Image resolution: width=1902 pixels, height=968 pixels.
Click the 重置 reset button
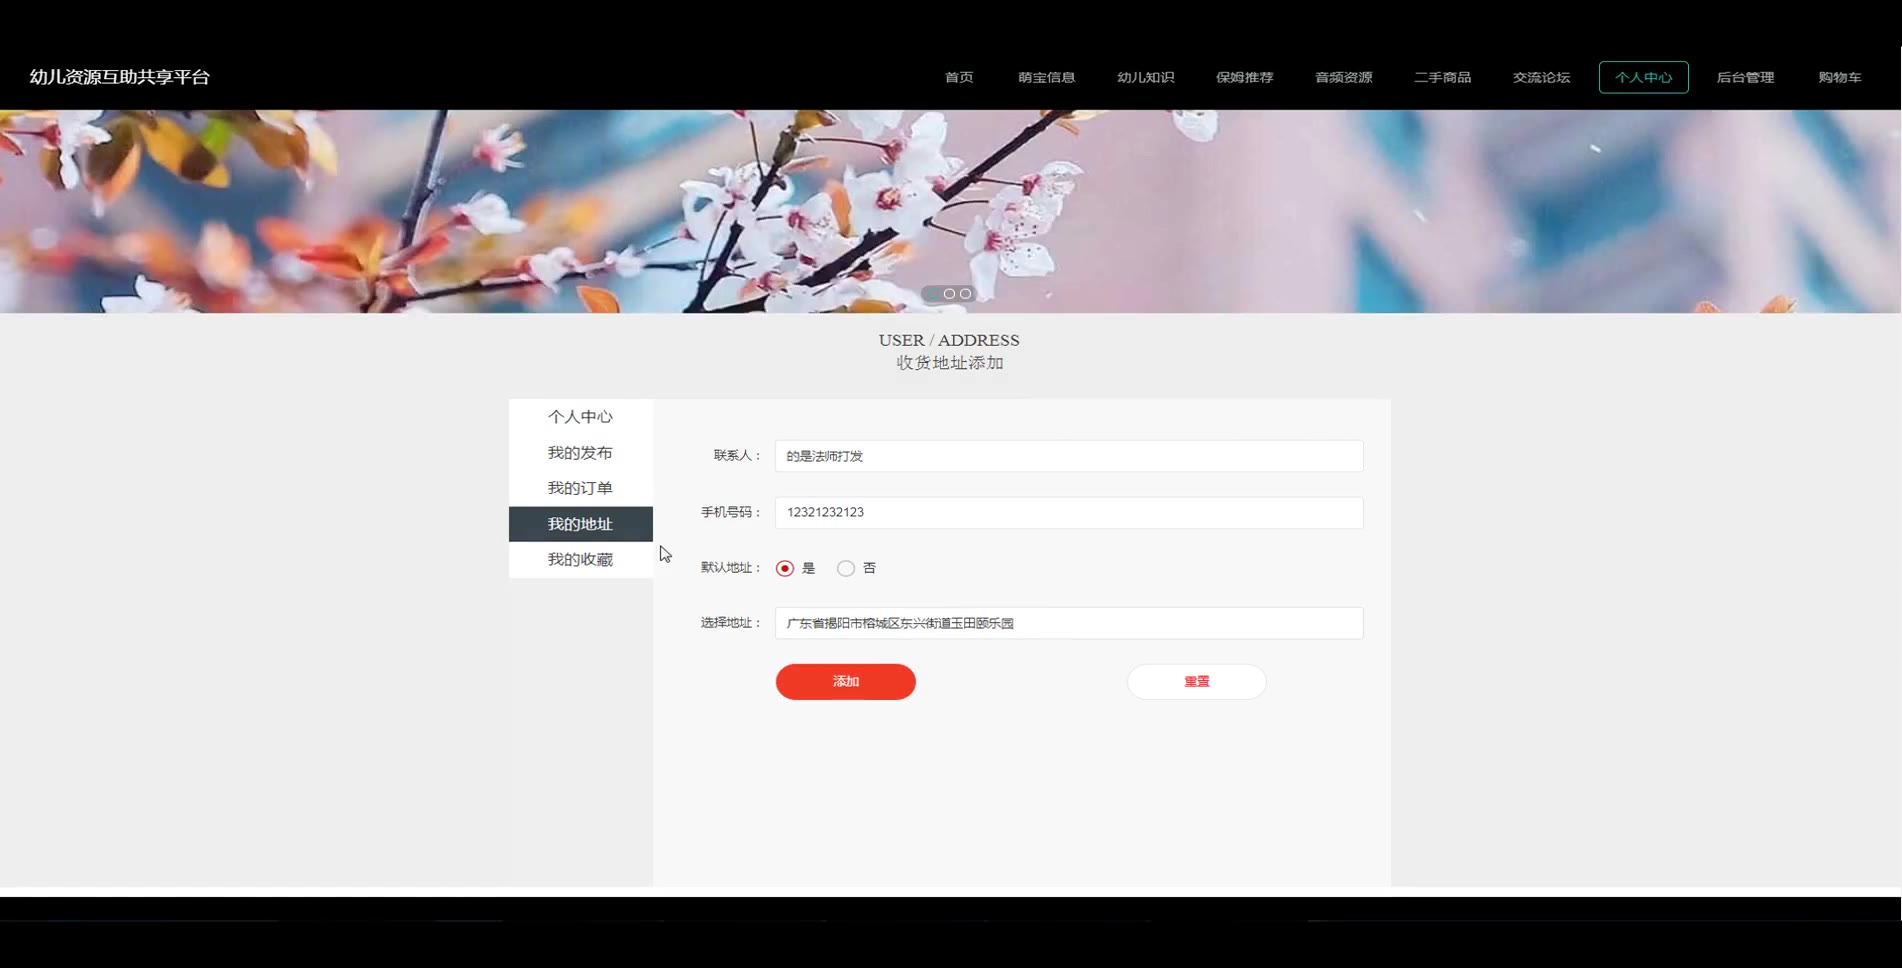click(x=1196, y=682)
